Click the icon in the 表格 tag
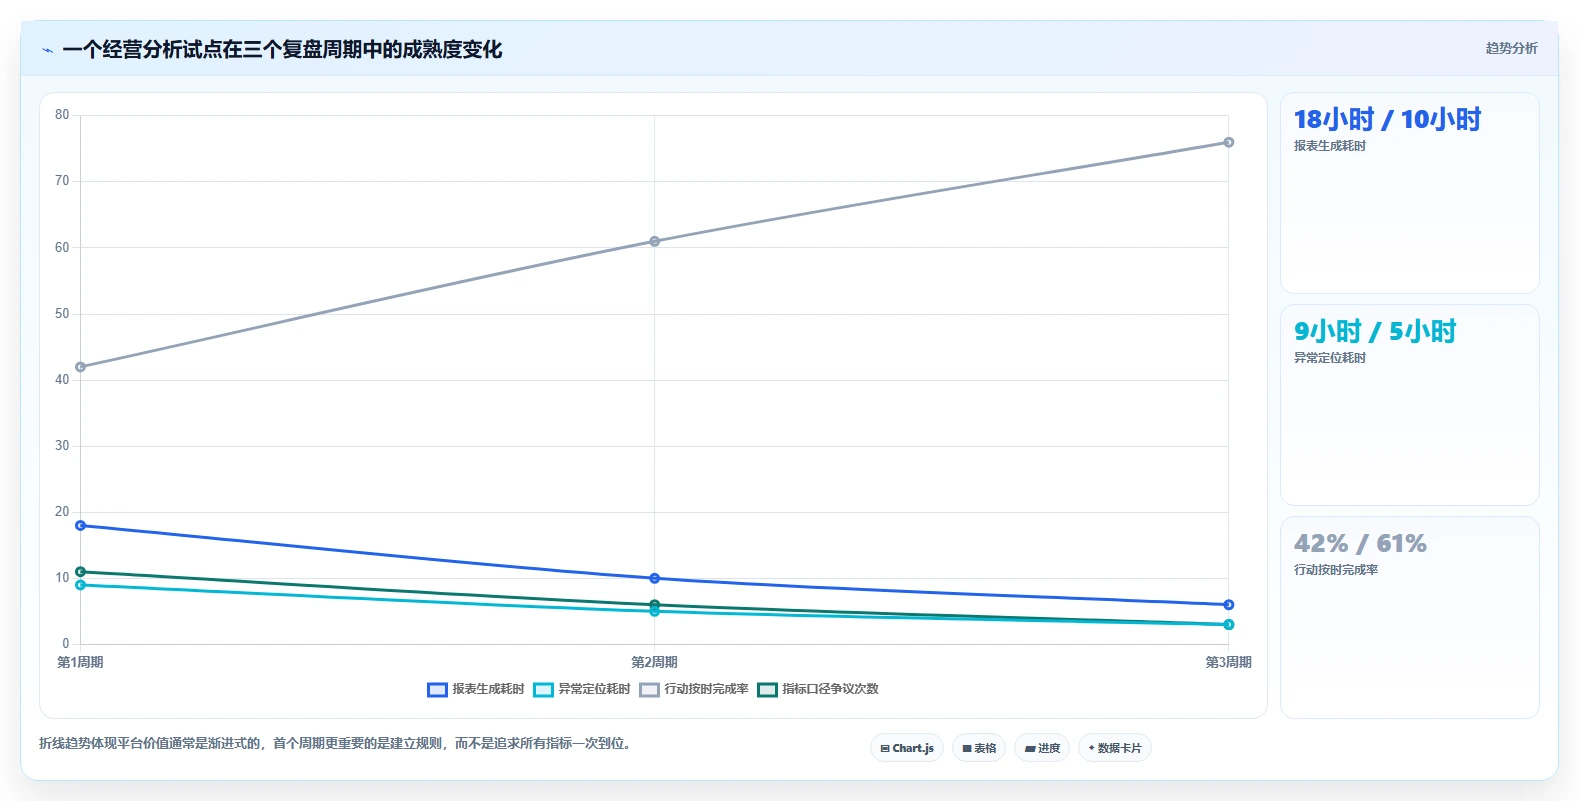The image size is (1579, 801). pos(967,748)
